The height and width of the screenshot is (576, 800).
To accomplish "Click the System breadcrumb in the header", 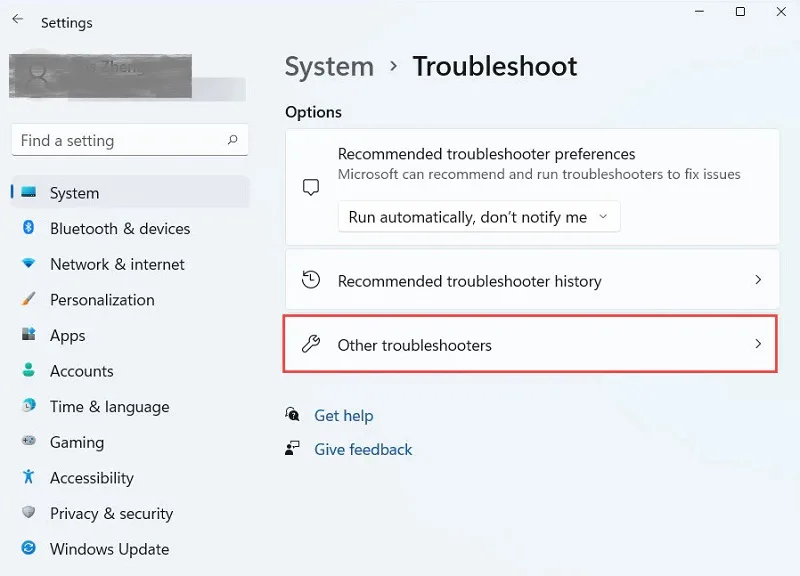I will 329,66.
